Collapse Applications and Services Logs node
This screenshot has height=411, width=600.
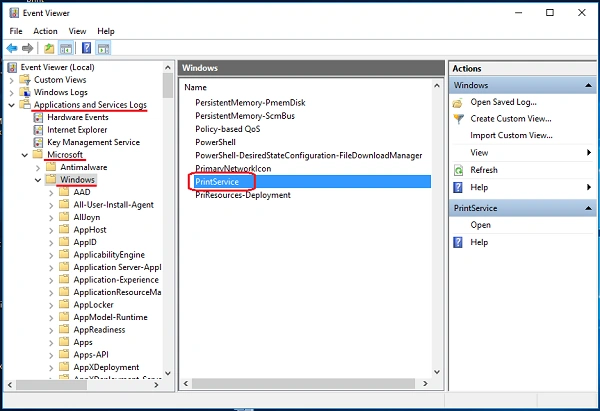click(x=11, y=105)
